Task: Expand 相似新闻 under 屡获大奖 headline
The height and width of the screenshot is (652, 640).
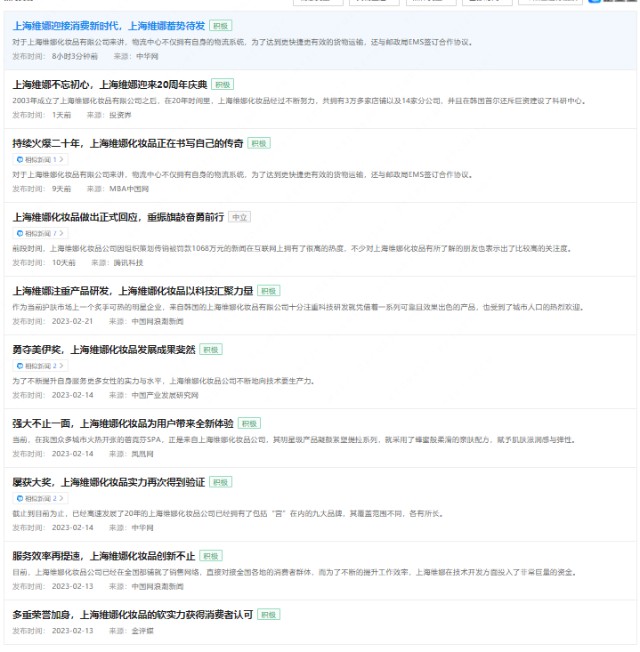Action: click(40, 498)
